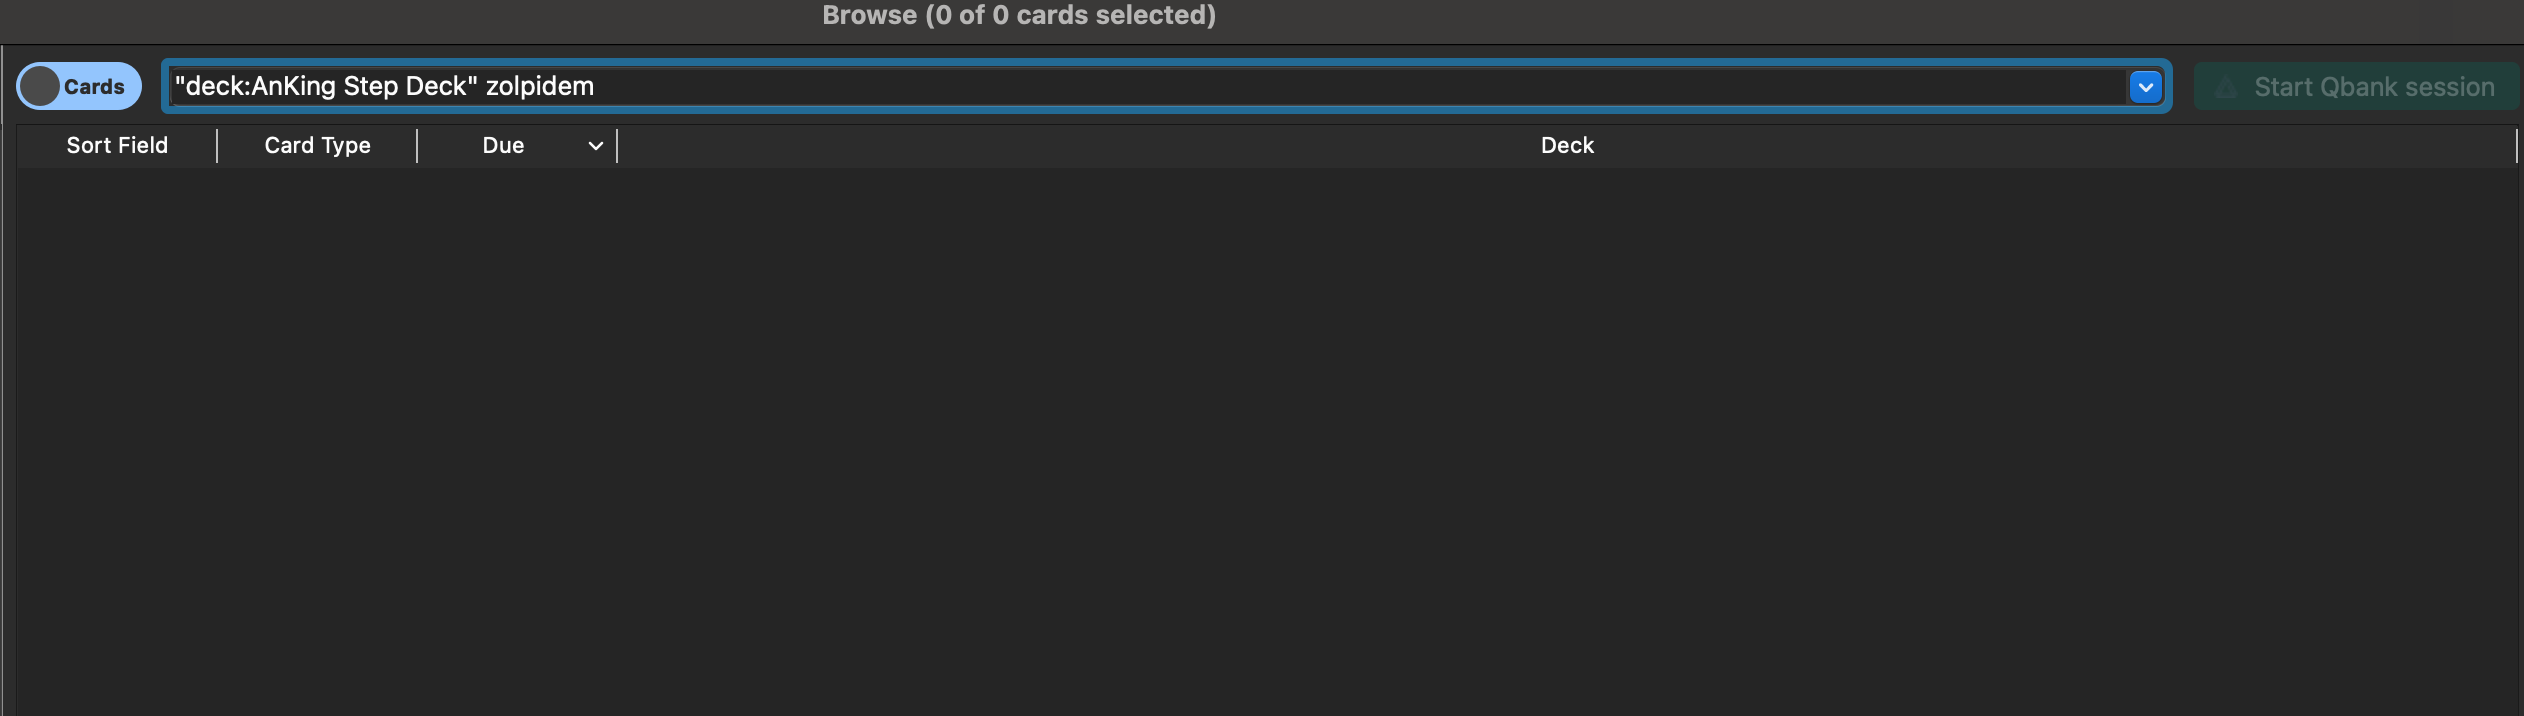Sort by the Sort Field column header
2524x716 pixels.
click(117, 146)
